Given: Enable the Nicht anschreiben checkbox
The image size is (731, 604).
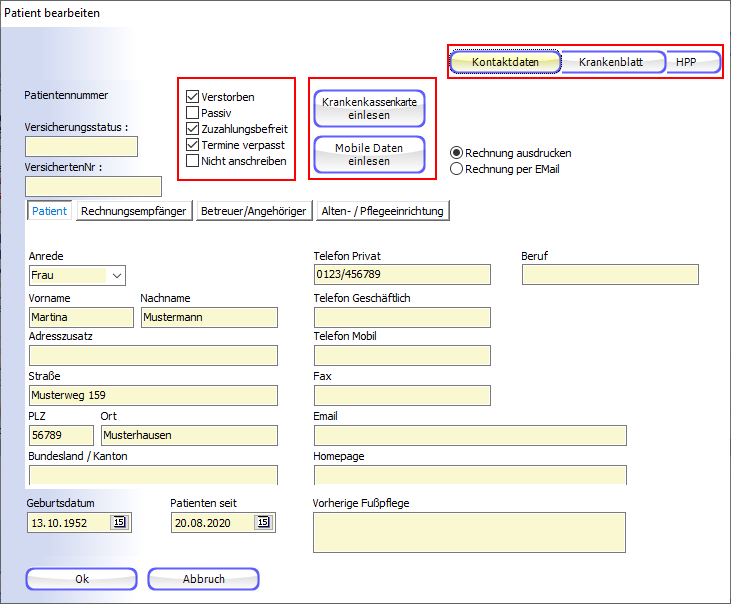Looking at the screenshot, I should pos(193,161).
